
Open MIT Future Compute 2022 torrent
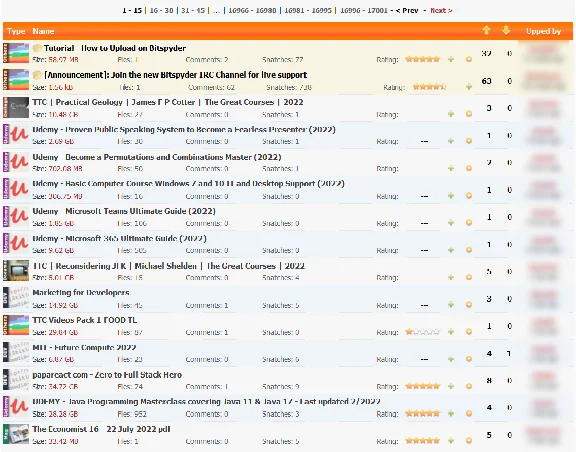point(84,347)
